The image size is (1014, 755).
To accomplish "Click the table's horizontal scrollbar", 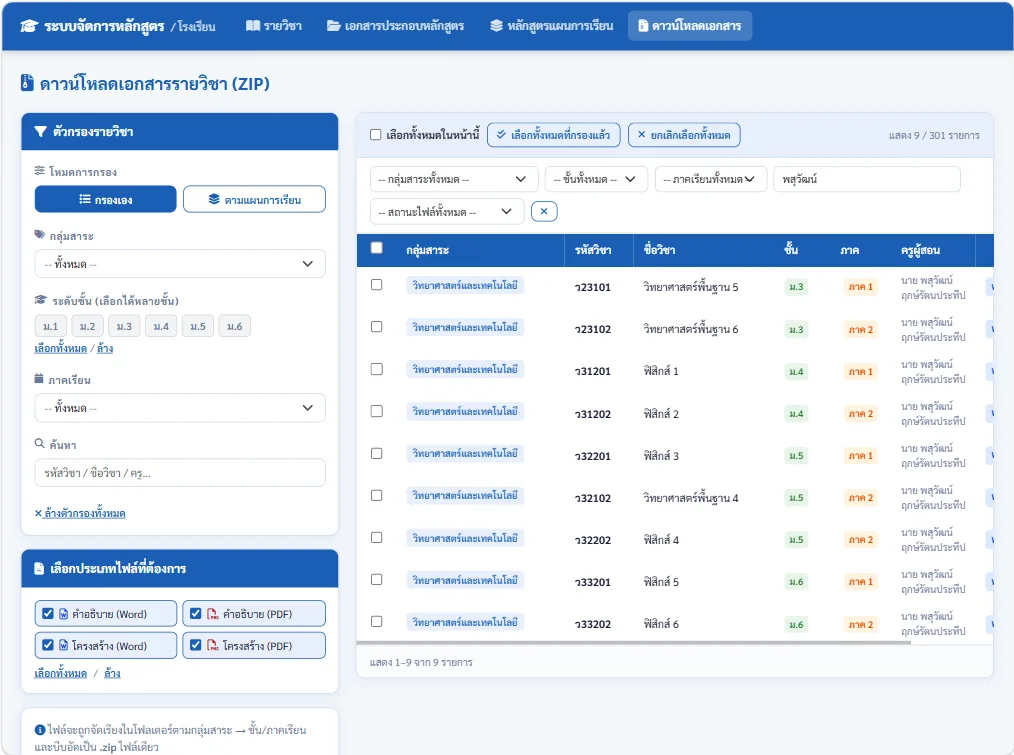I will tap(634, 642).
